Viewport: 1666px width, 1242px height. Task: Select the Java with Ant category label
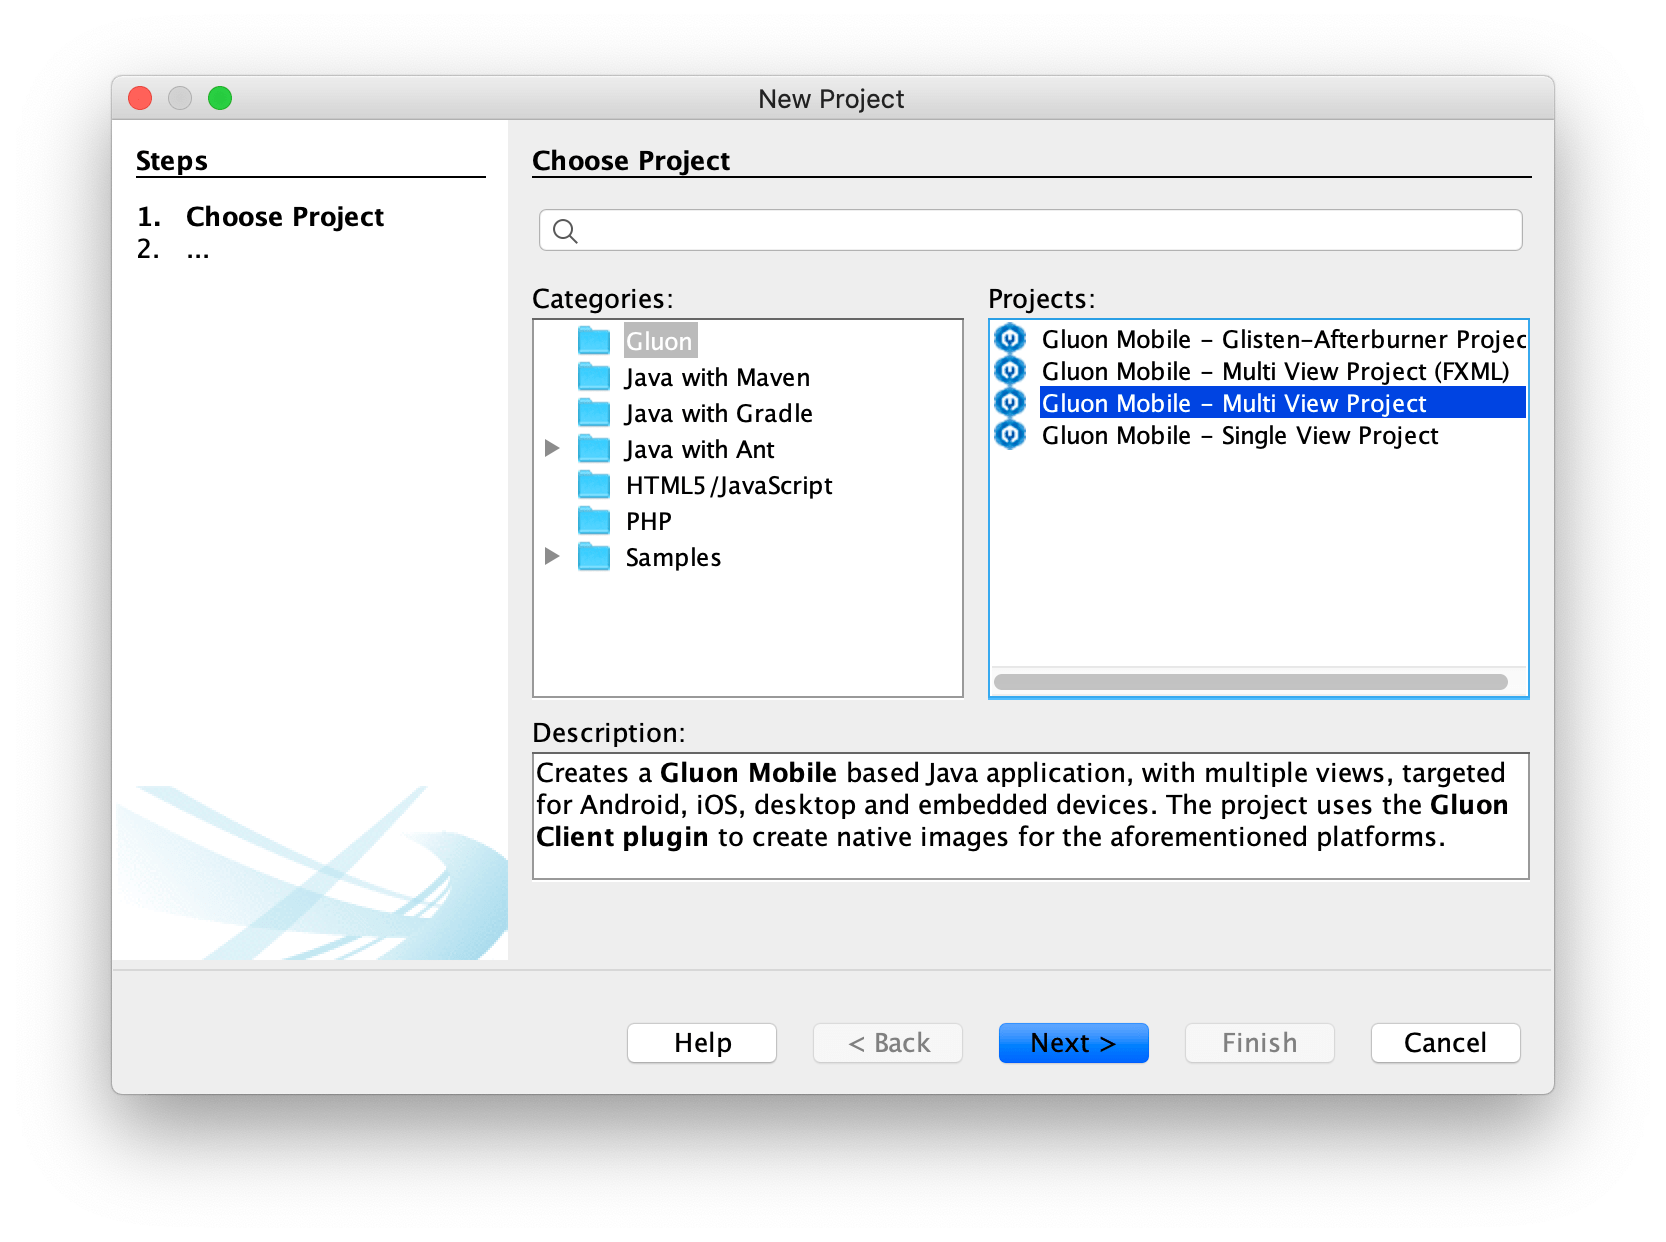tap(700, 450)
